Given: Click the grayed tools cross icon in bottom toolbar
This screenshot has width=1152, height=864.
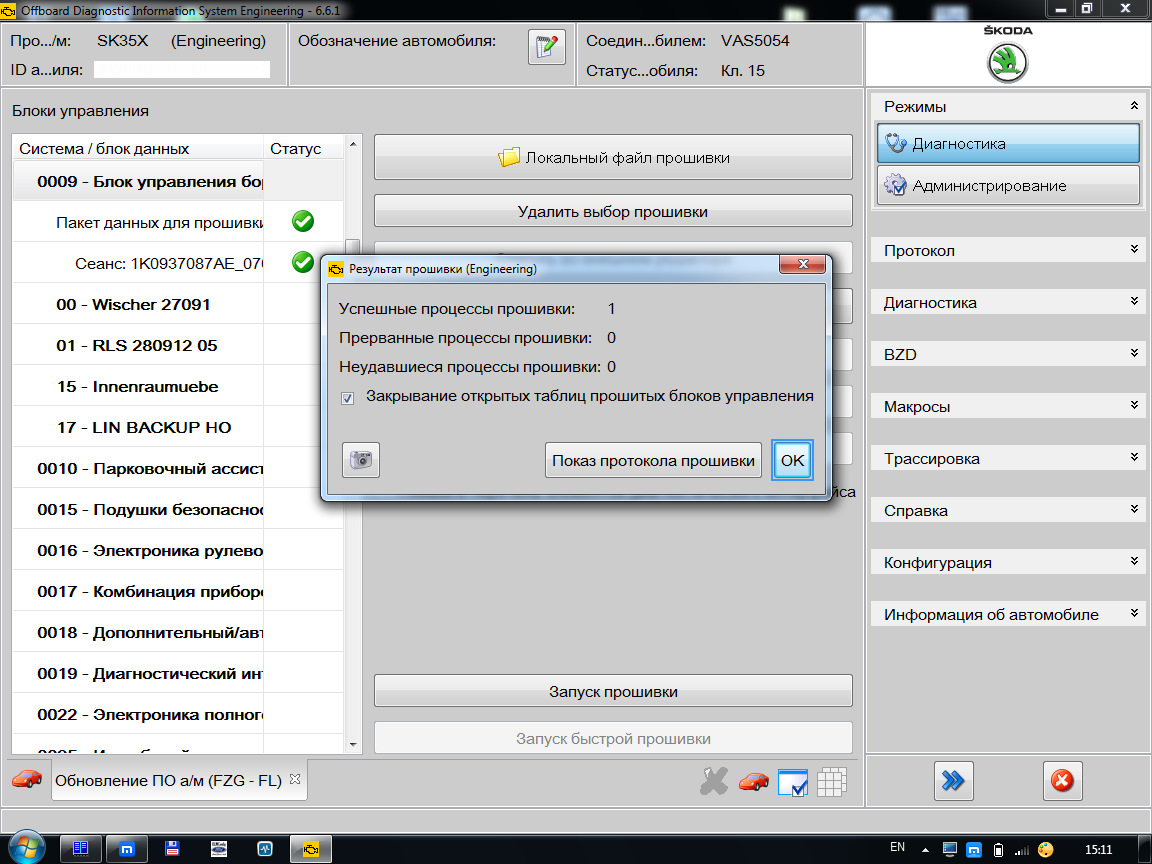Looking at the screenshot, I should click(713, 781).
